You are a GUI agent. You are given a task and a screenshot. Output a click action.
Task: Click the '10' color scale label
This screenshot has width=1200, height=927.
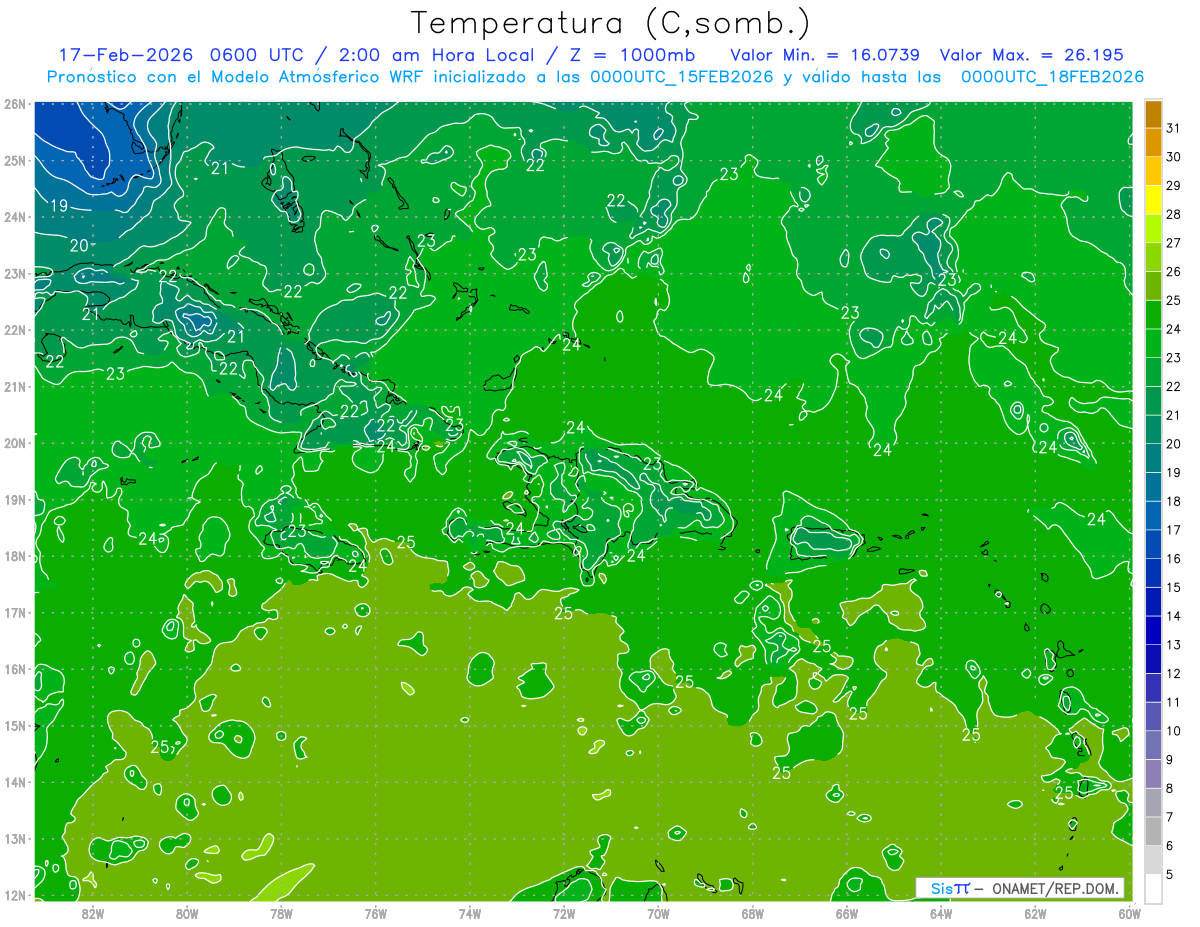coord(1173,730)
